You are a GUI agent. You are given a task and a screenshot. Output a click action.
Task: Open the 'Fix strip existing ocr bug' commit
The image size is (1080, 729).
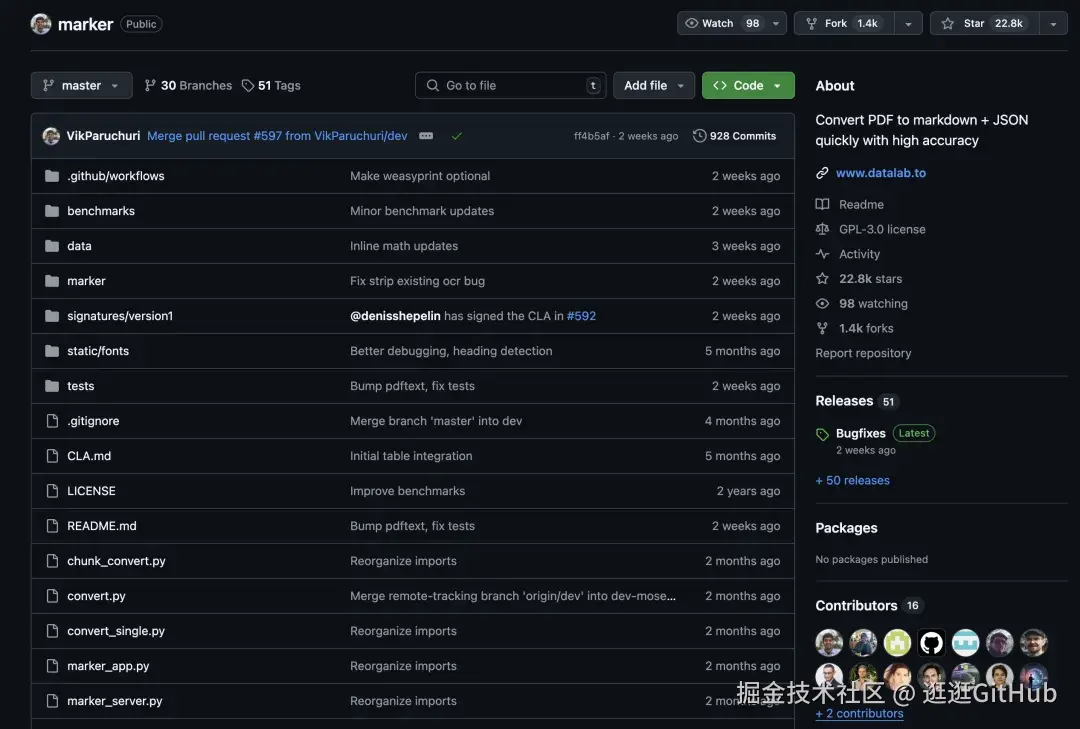tap(417, 280)
